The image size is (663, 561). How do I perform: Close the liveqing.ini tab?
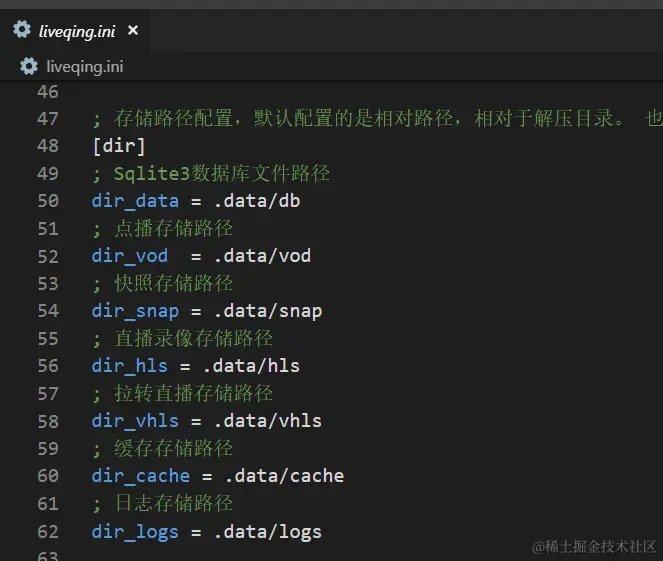pos(133,30)
